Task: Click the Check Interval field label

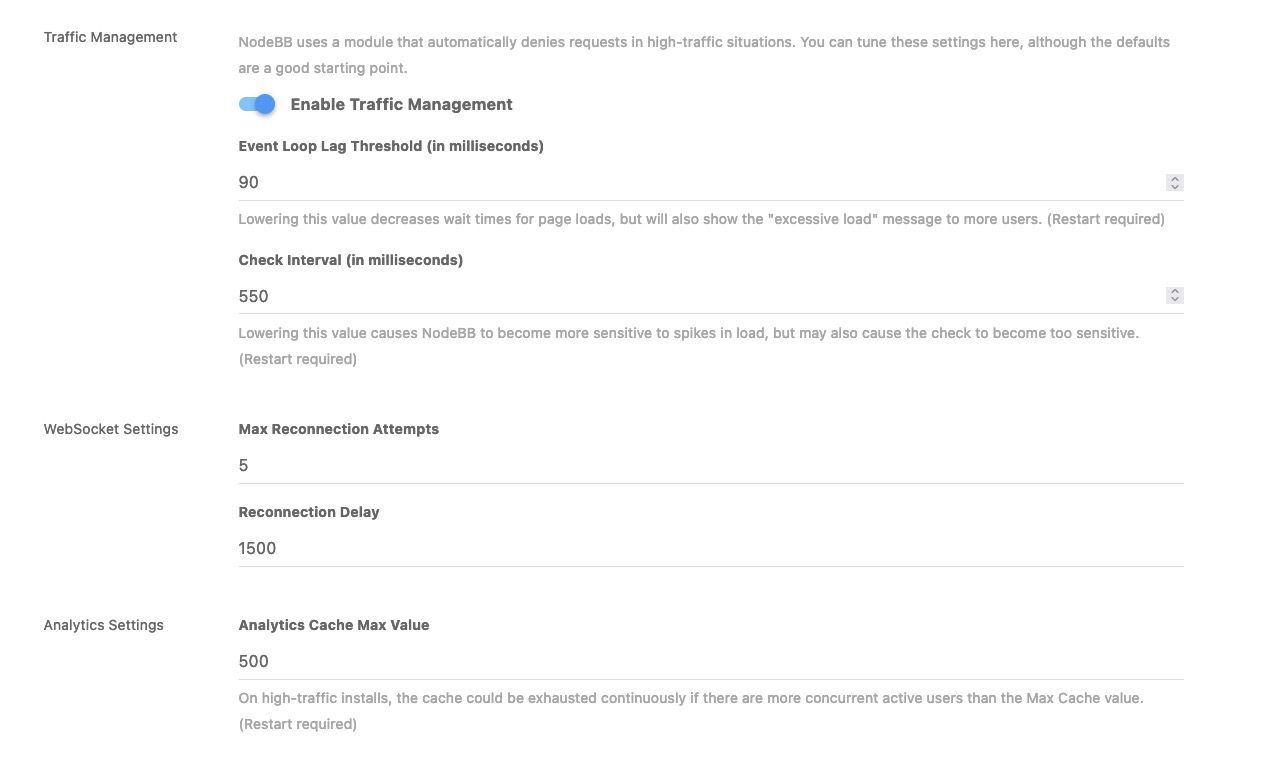Action: click(x=350, y=260)
